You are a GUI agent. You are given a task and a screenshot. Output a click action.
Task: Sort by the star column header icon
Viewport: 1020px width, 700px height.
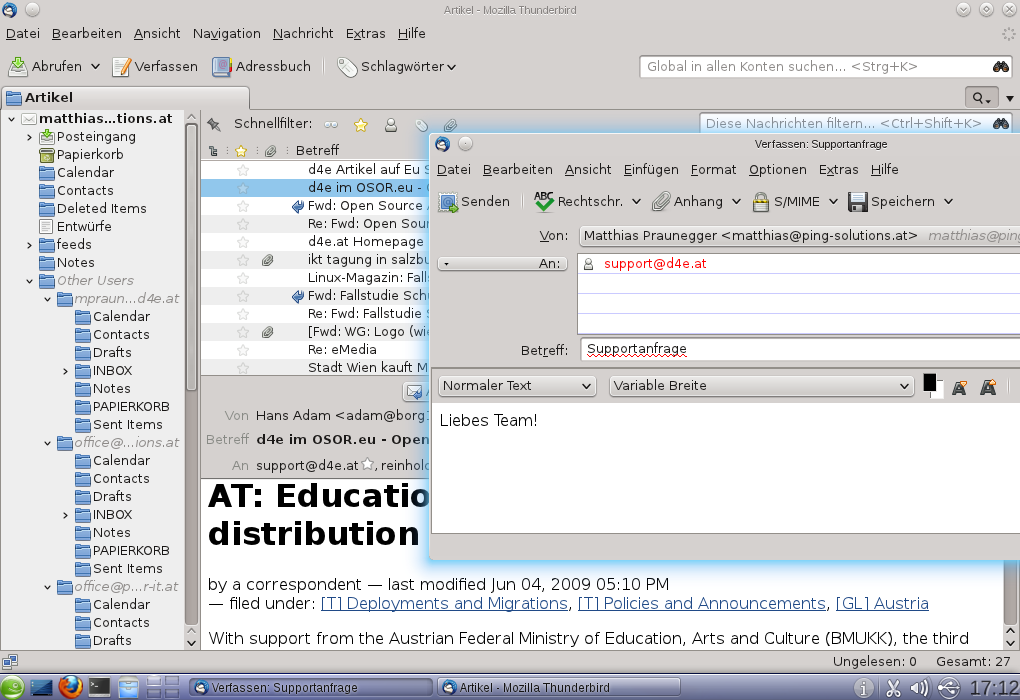point(241,151)
